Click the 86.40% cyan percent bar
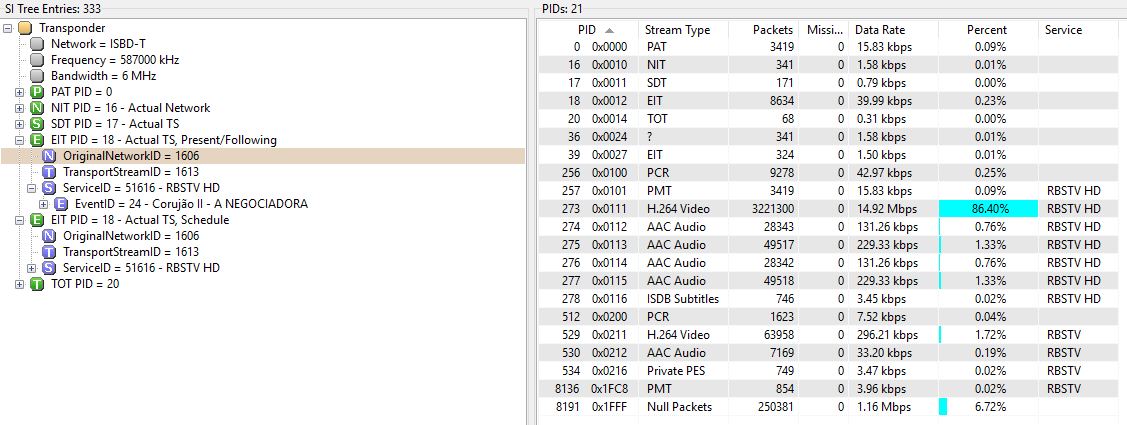This screenshot has height=425, width=1127. coord(987,208)
